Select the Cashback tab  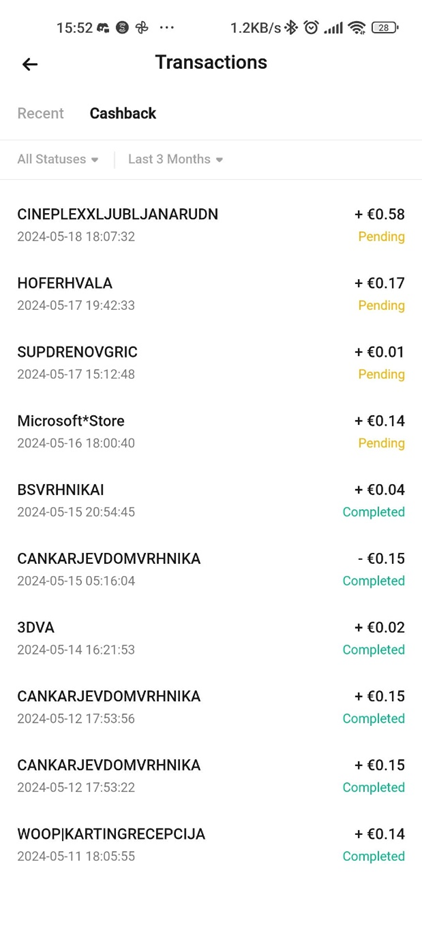click(123, 113)
